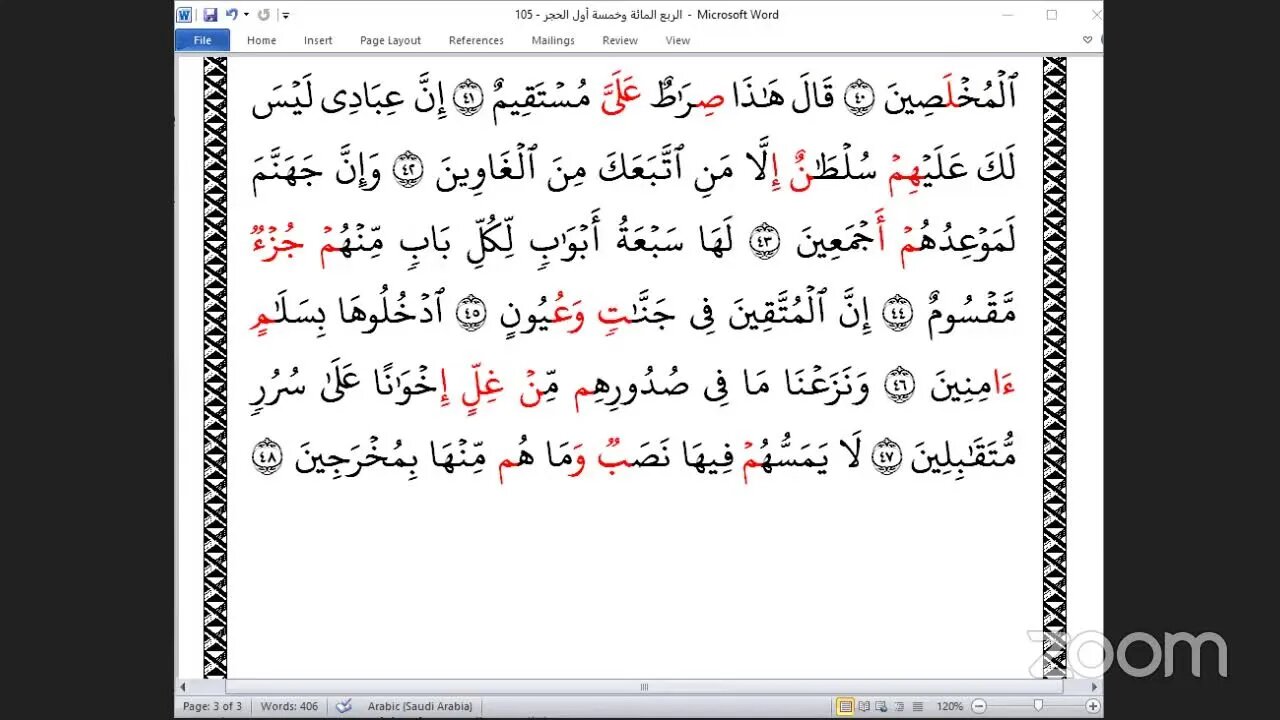Open the View tab
1280x720 pixels.
[x=678, y=40]
